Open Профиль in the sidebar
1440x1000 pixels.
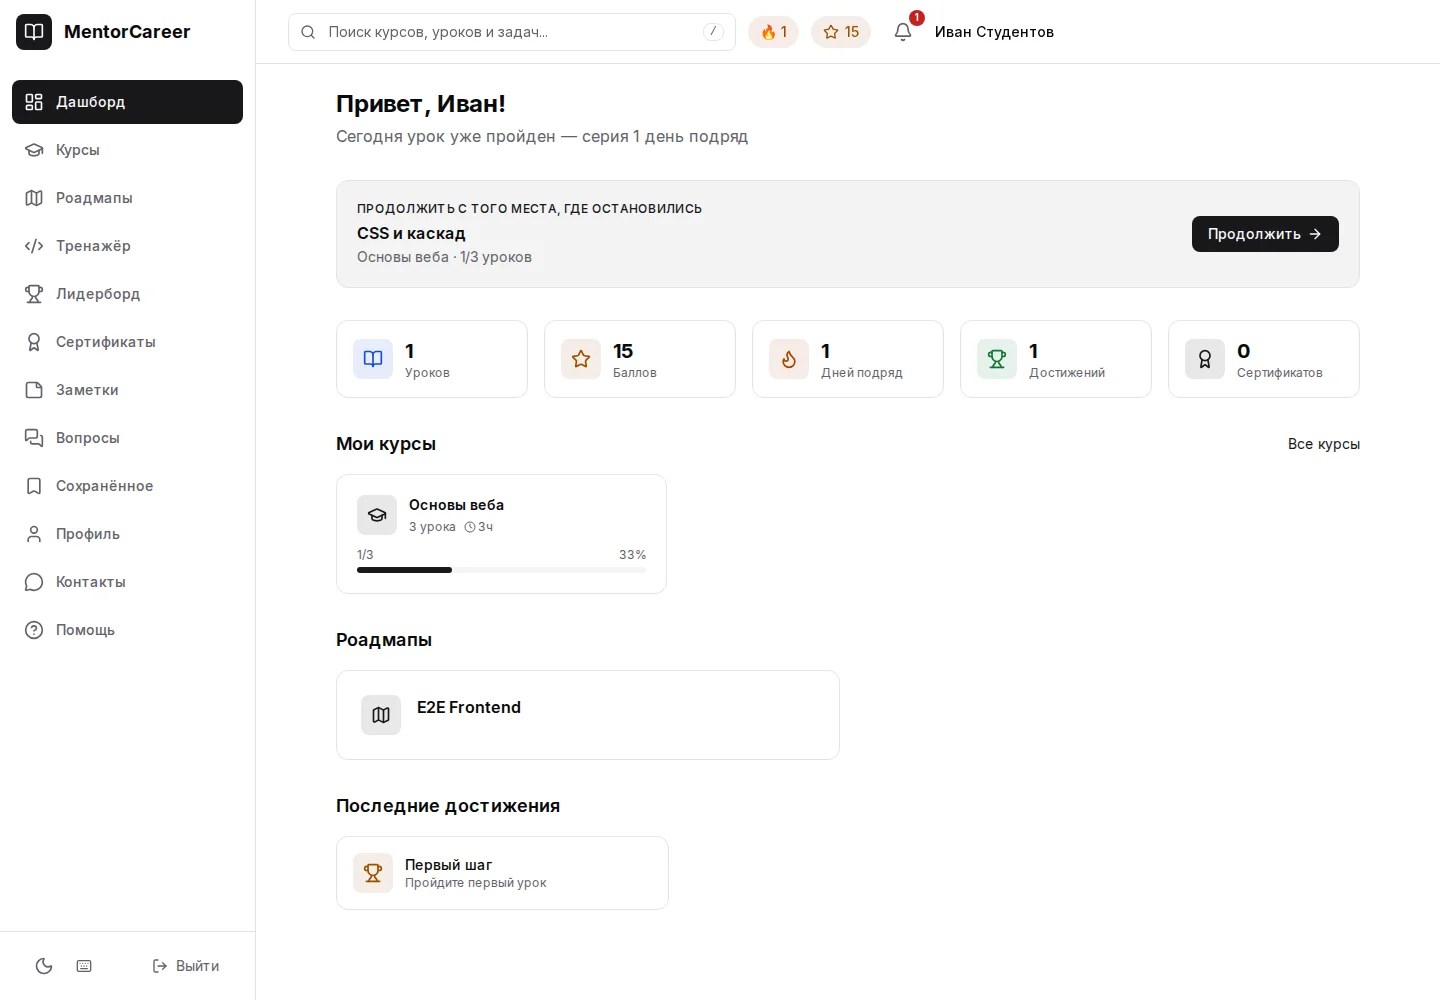coord(127,534)
